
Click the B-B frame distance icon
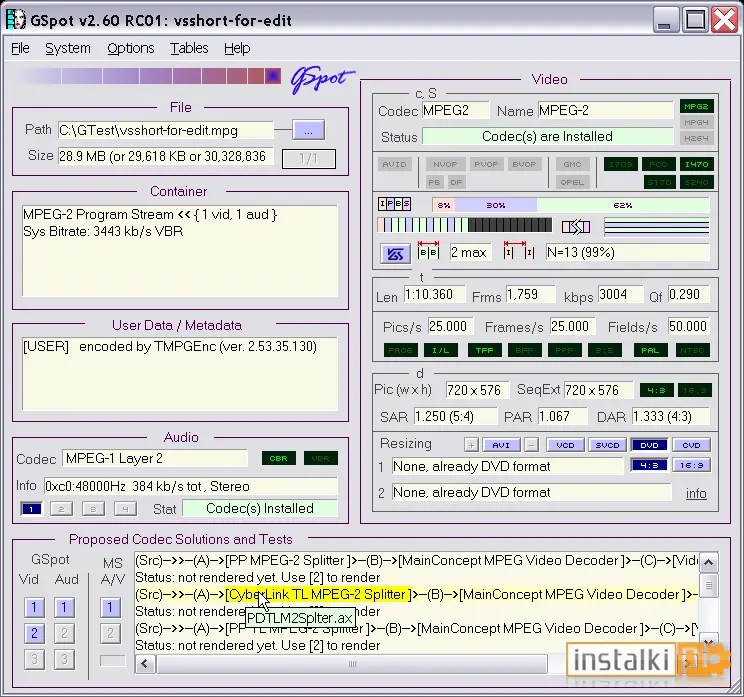pyautogui.click(x=428, y=251)
